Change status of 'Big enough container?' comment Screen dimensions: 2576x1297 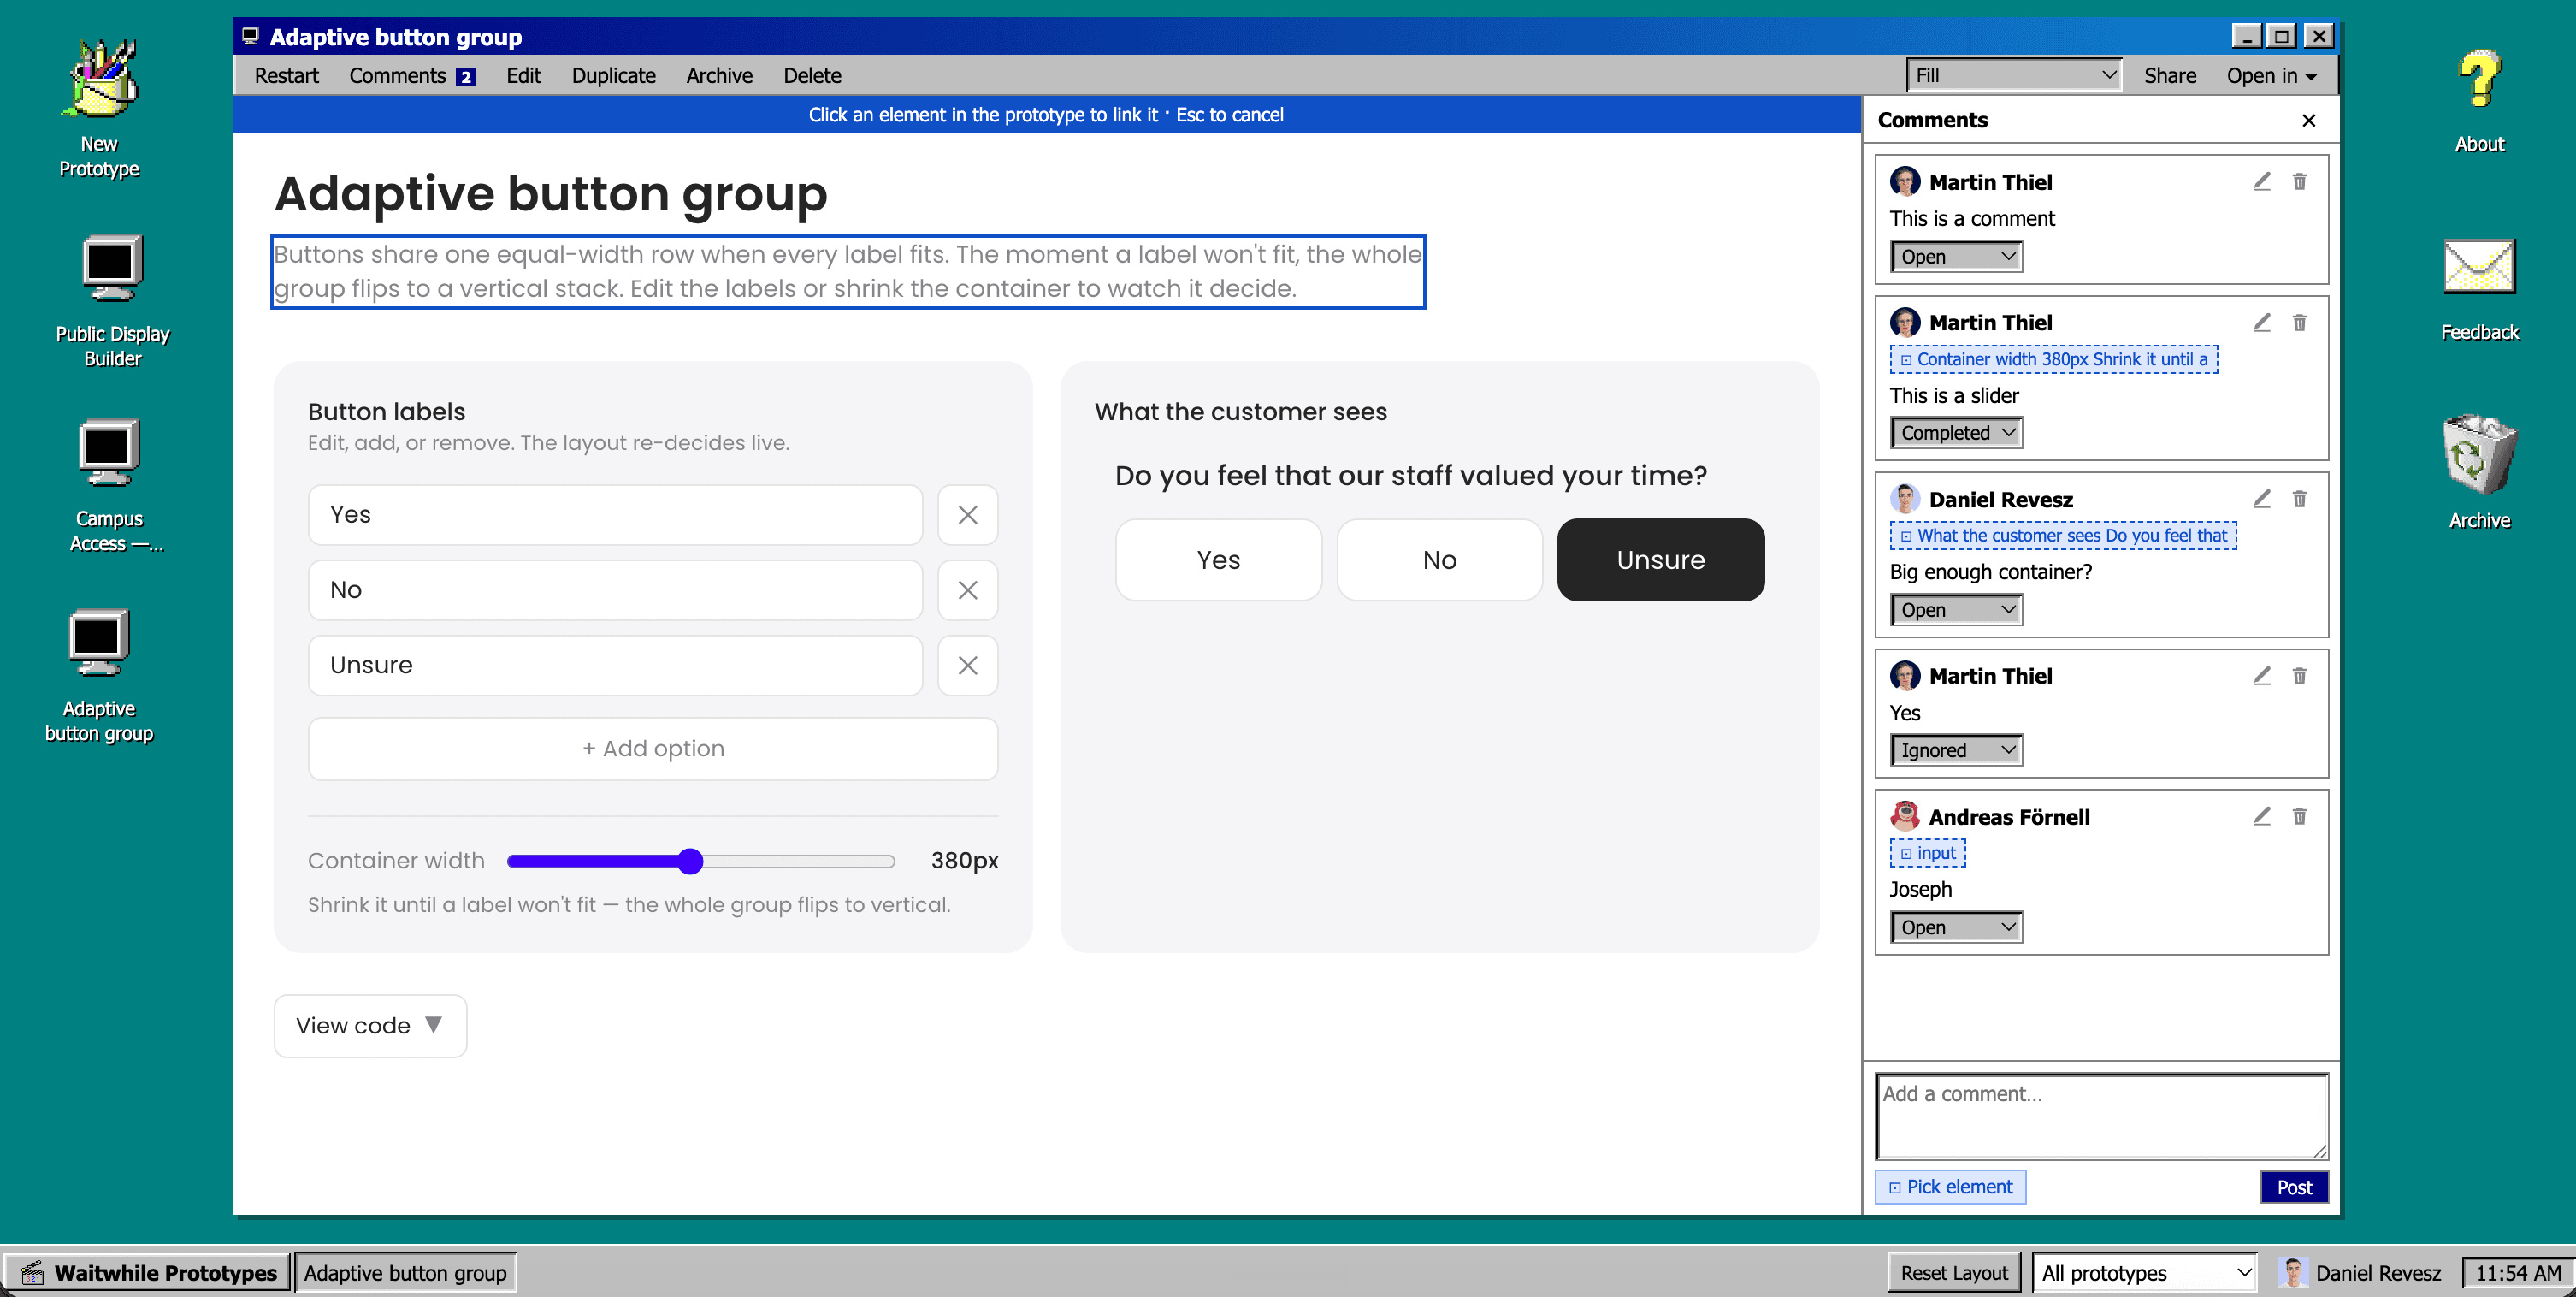(1955, 610)
